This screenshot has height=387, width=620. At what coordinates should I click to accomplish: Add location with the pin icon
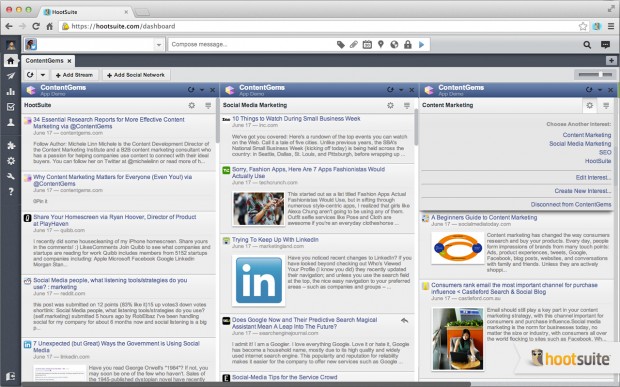pos(380,44)
